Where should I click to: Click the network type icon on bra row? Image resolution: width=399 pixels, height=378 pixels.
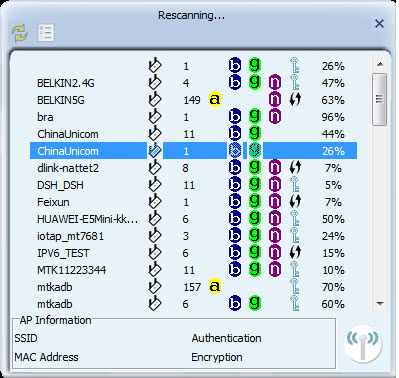[x=154, y=116]
